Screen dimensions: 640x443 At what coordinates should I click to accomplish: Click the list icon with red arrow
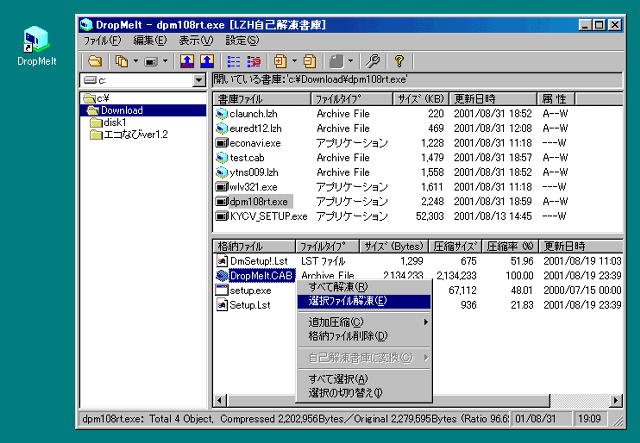[253, 61]
